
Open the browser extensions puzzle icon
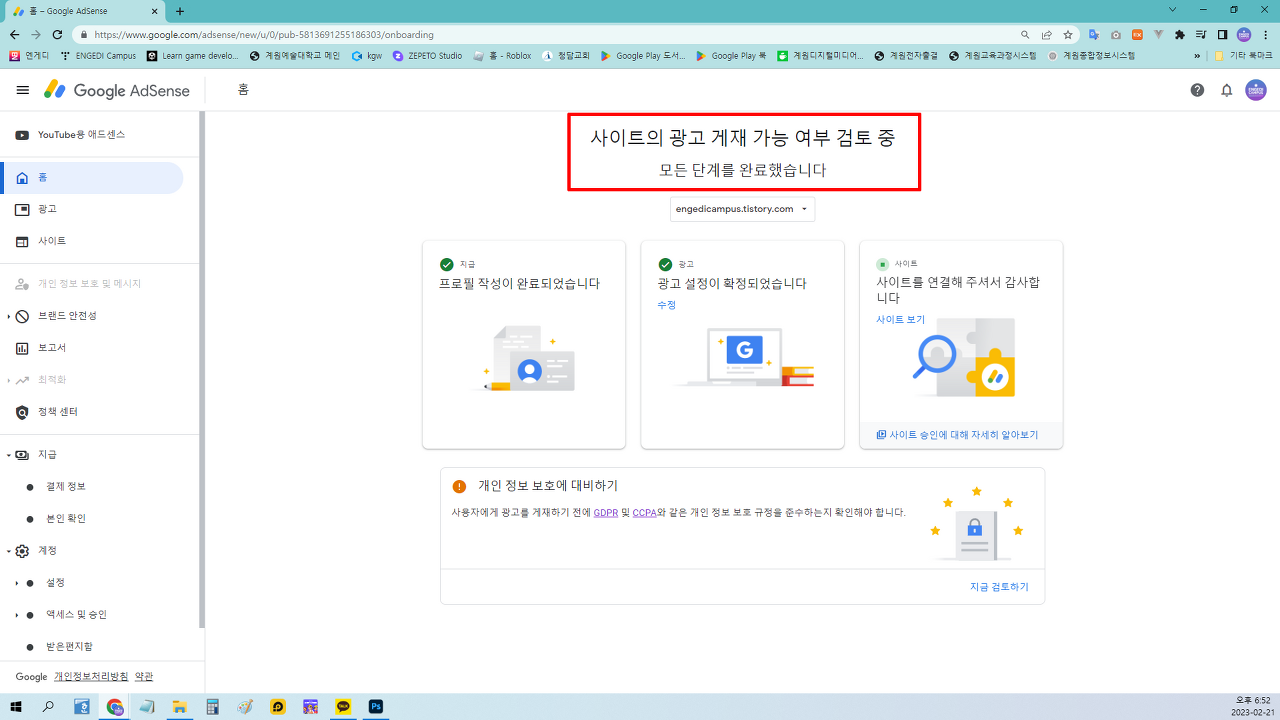[1180, 34]
